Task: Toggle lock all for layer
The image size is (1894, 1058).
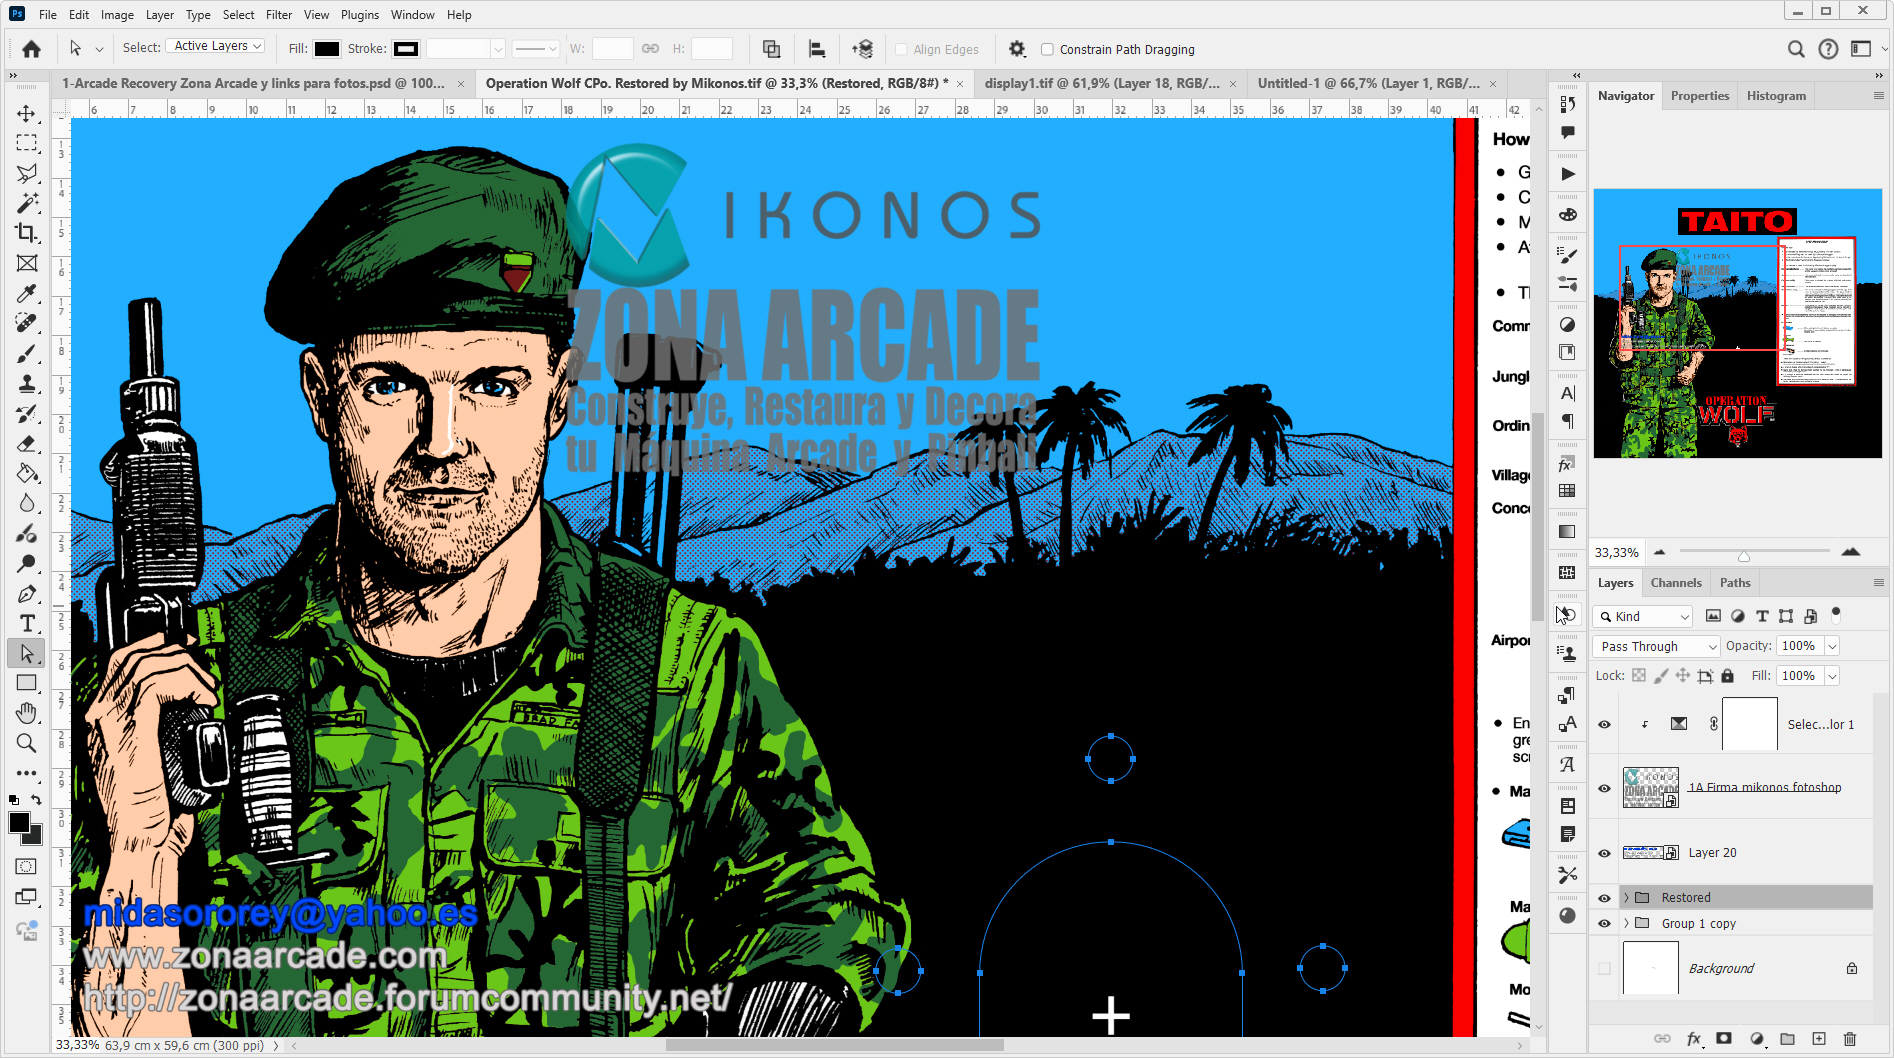Action: pyautogui.click(x=1727, y=676)
